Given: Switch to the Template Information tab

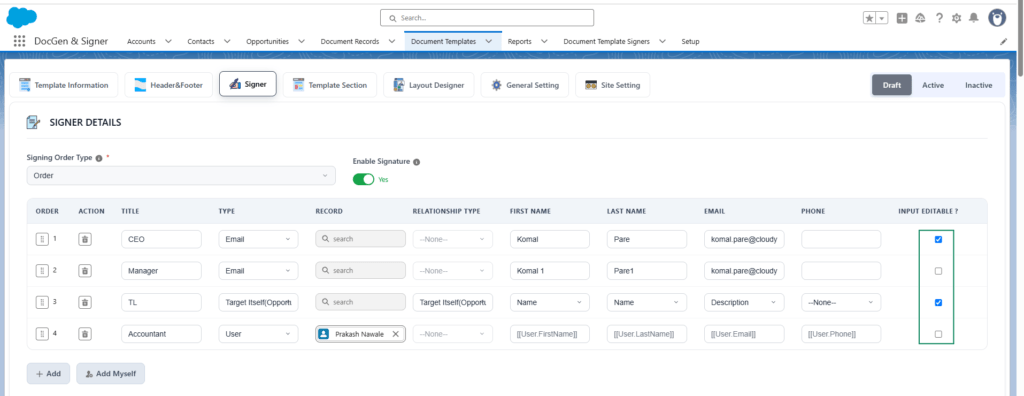Looking at the screenshot, I should click(x=64, y=85).
